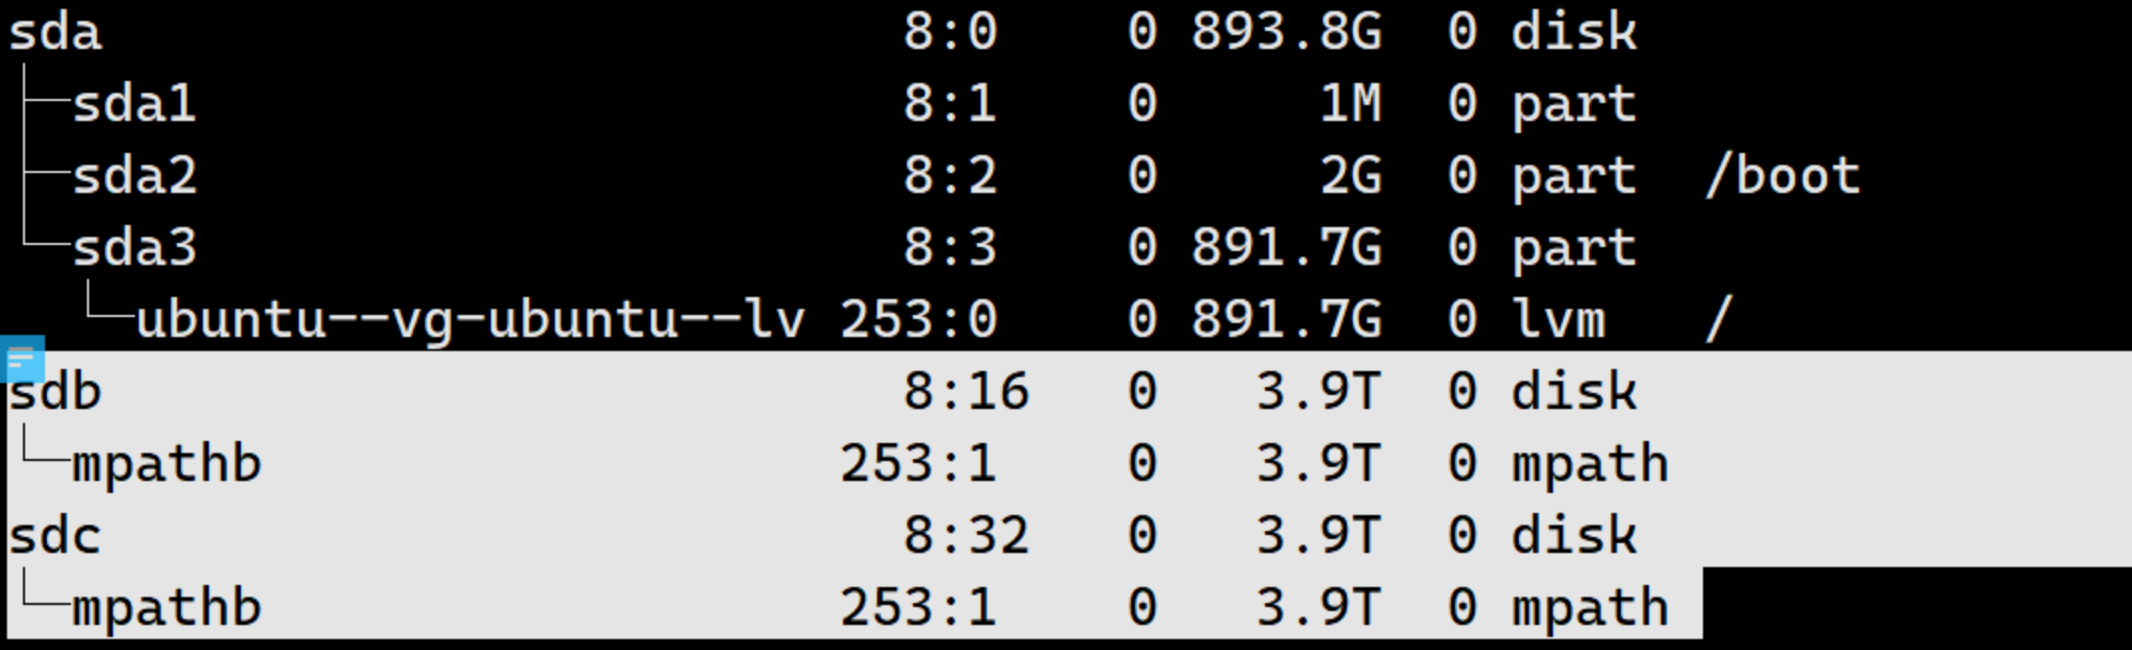The width and height of the screenshot is (2132, 650).
Task: Select the sda1 partition entry
Action: tap(134, 104)
